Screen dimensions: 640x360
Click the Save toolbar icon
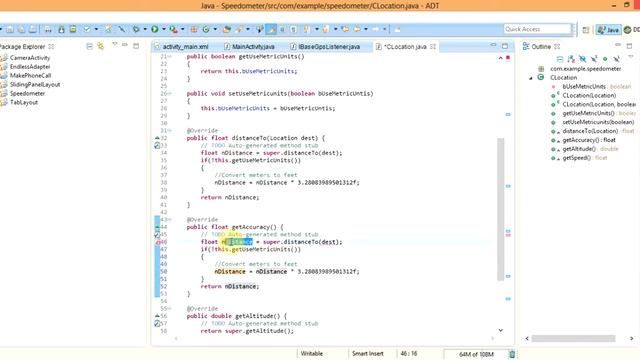(x=10, y=29)
